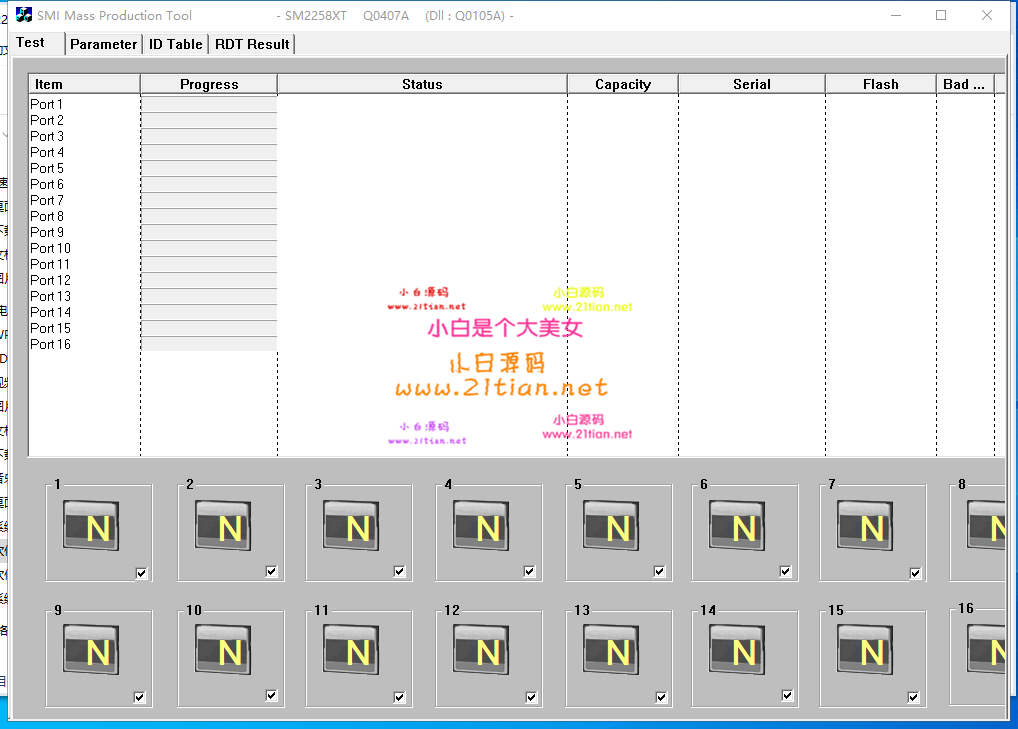Toggle the port 12 enable checkbox

pyautogui.click(x=531, y=697)
